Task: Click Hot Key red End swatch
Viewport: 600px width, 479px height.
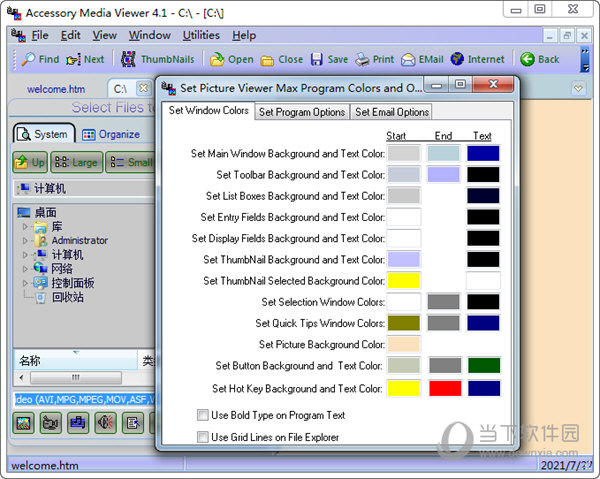Action: click(x=445, y=388)
